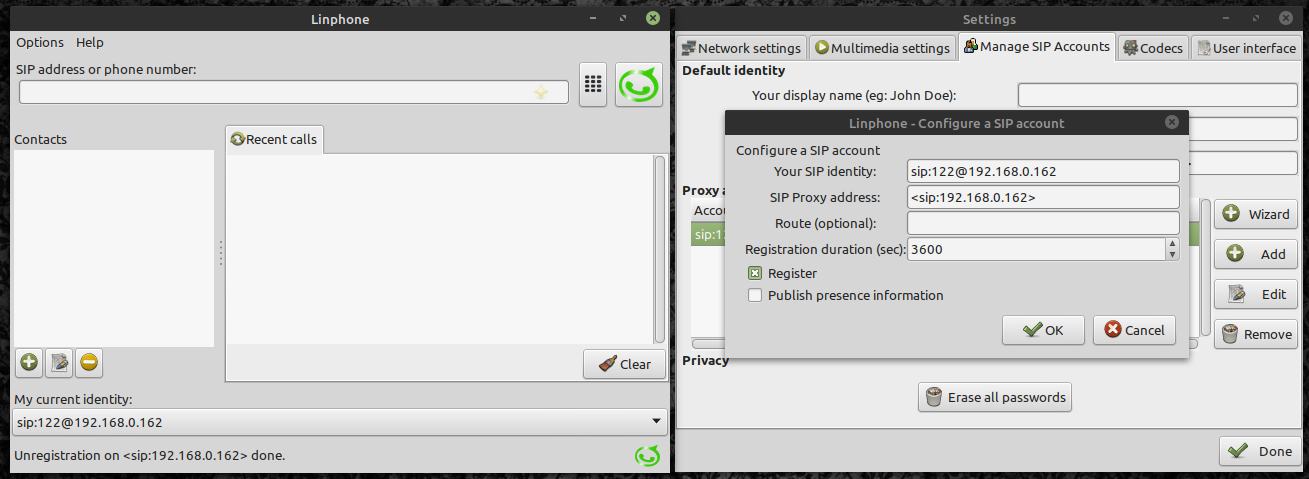Image resolution: width=1309 pixels, height=479 pixels.
Task: Click Erase all passwords button
Action: (x=994, y=397)
